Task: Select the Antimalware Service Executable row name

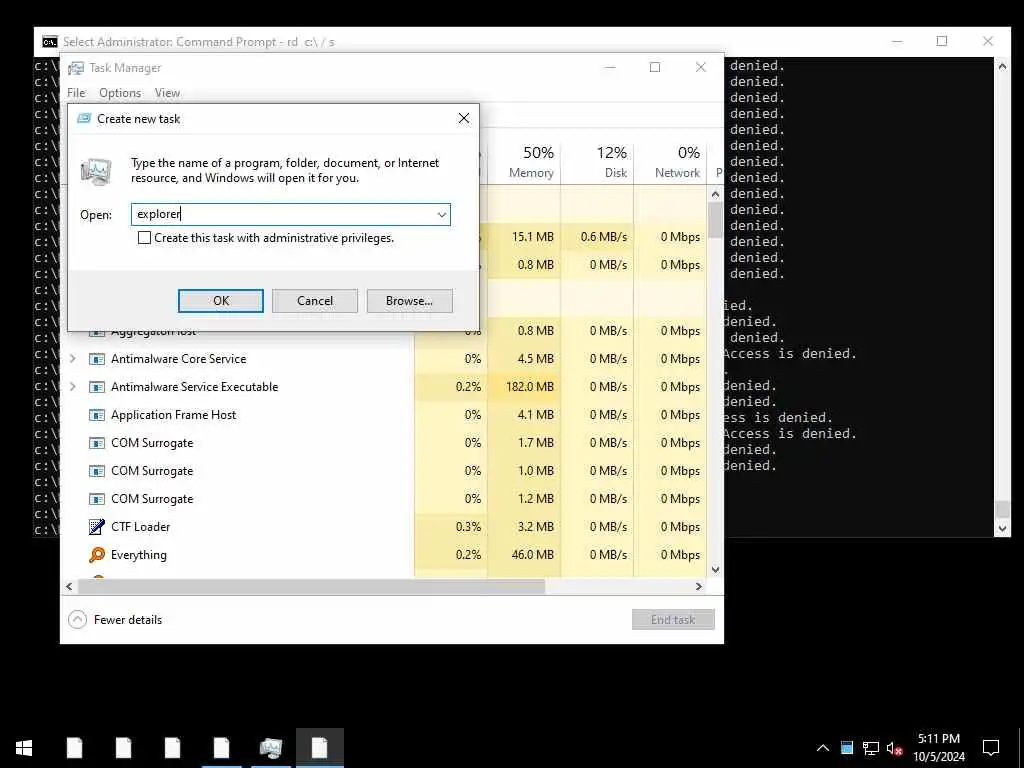Action: (x=195, y=387)
